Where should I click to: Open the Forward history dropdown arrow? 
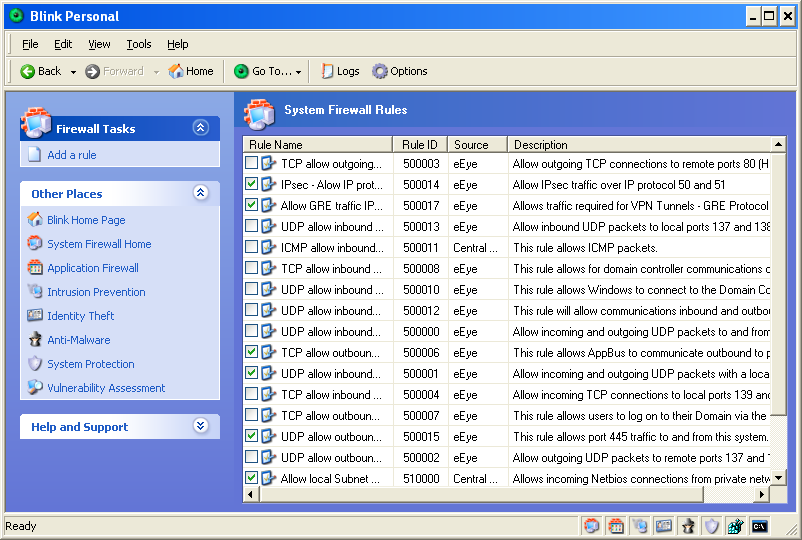pos(156,72)
